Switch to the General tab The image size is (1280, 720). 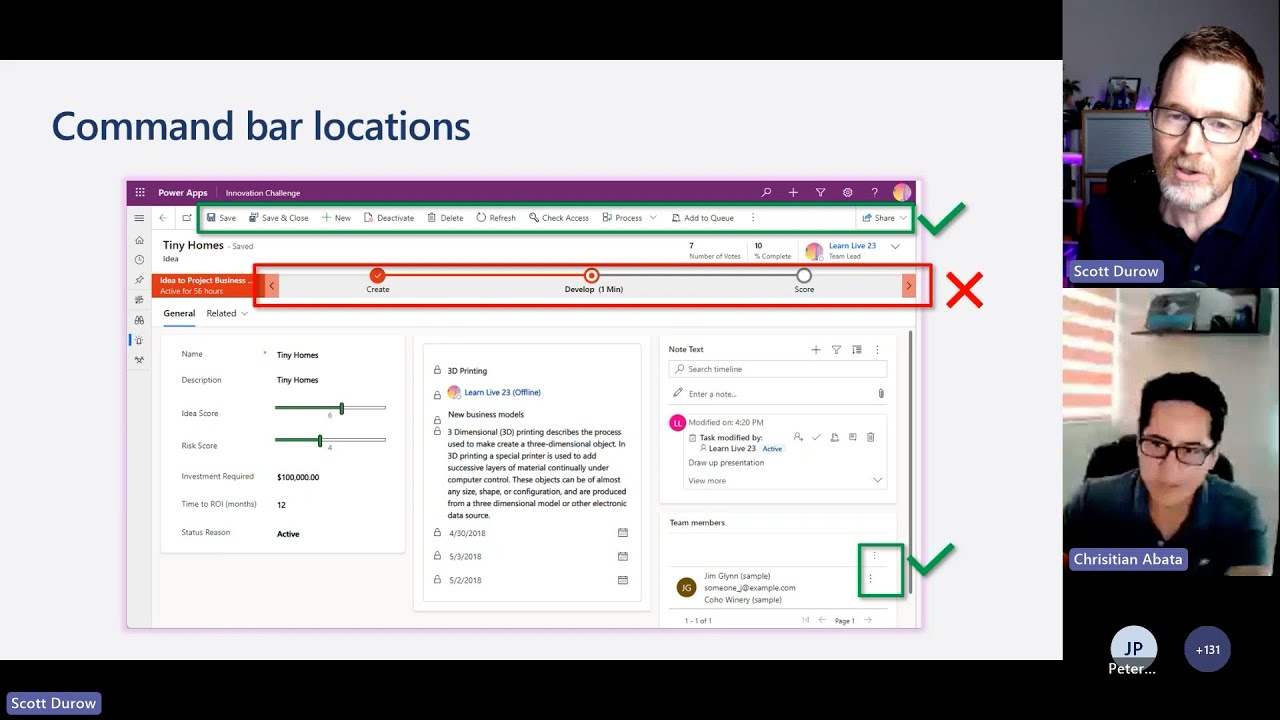[179, 313]
